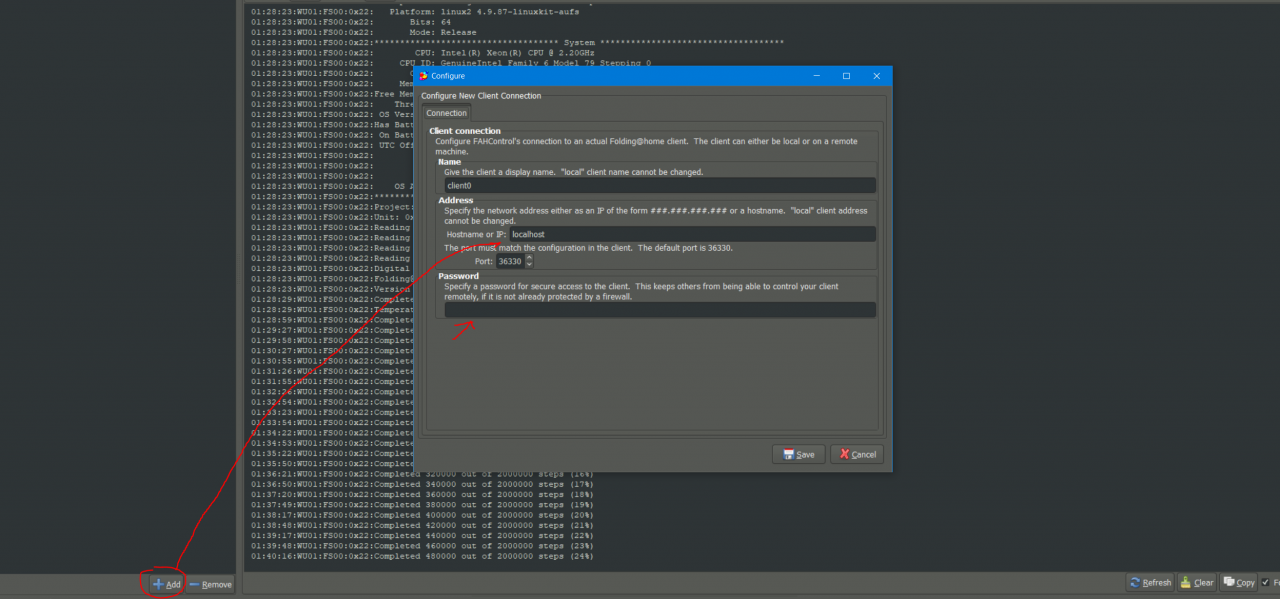Close the Configure dialog window
The image size is (1280, 599).
tap(877, 76)
